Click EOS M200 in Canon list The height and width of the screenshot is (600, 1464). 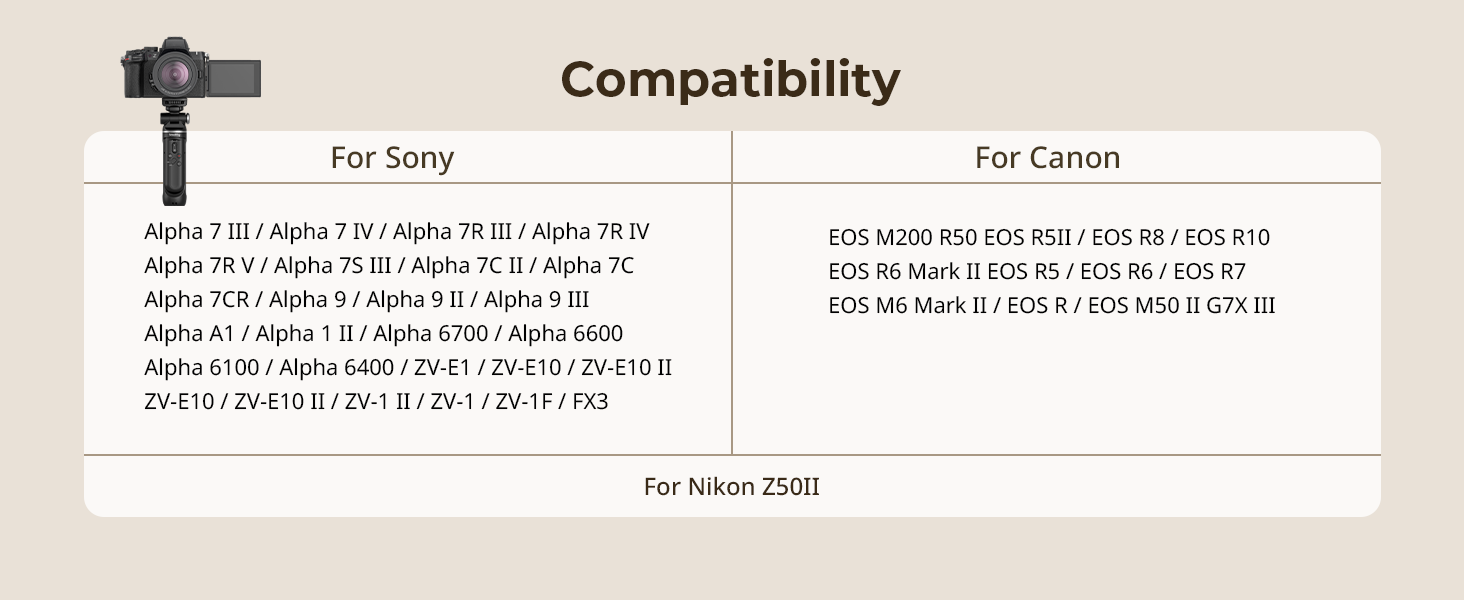pos(880,238)
